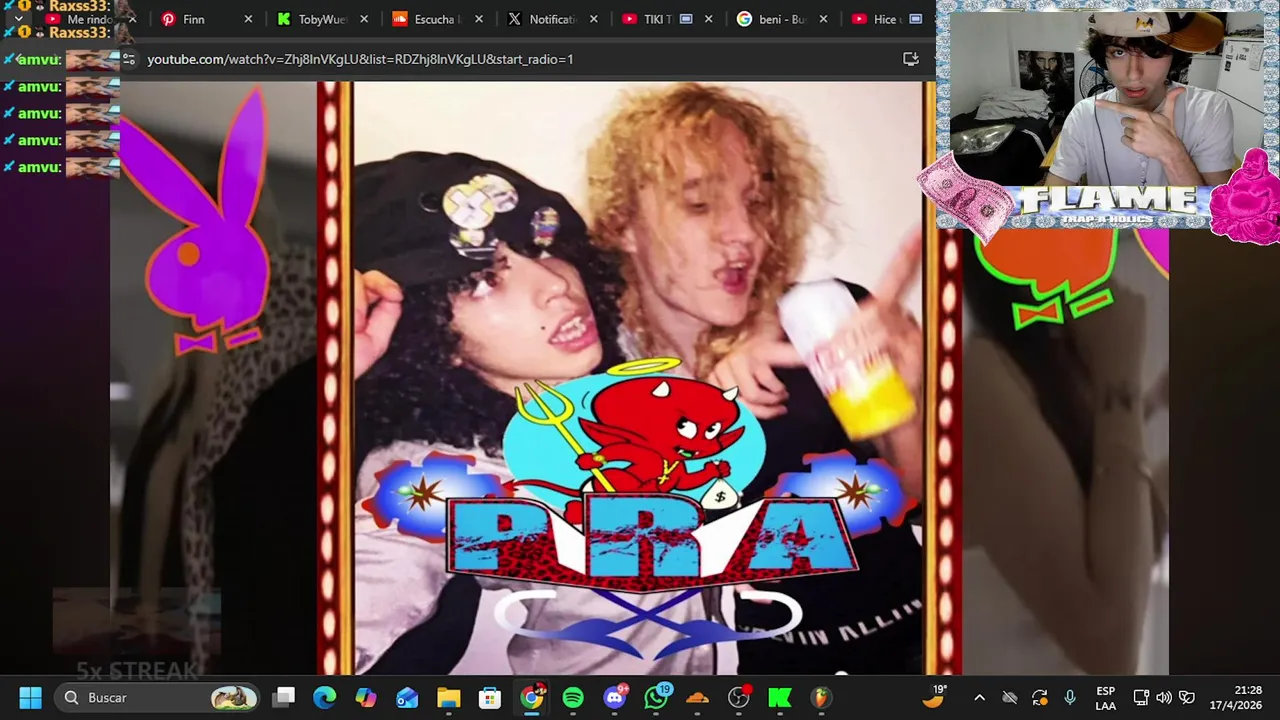1280x720 pixels.
Task: Open Kick app from taskbar
Action: pyautogui.click(x=780, y=698)
